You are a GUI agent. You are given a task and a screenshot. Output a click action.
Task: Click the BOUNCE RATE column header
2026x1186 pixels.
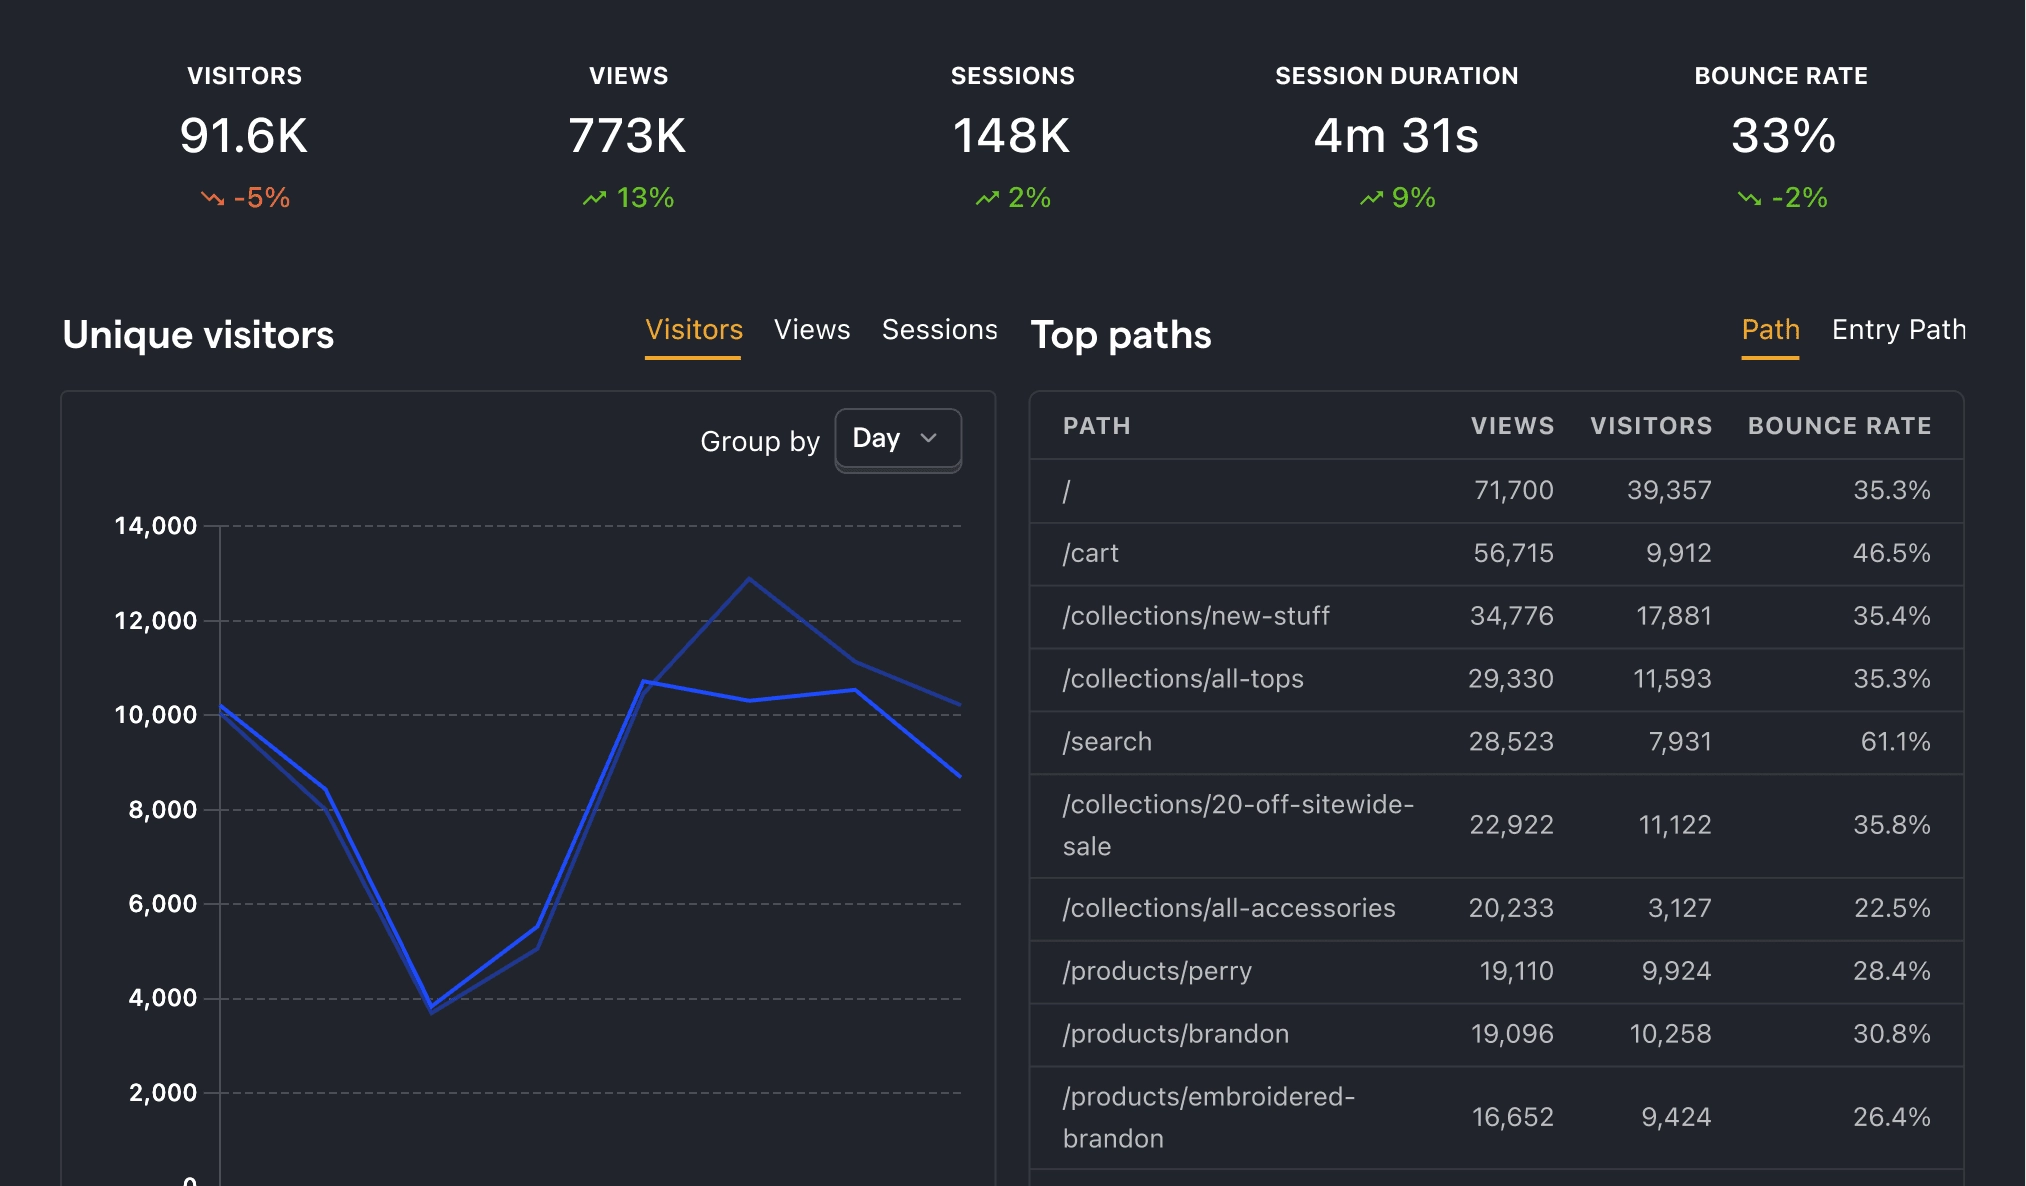1838,426
